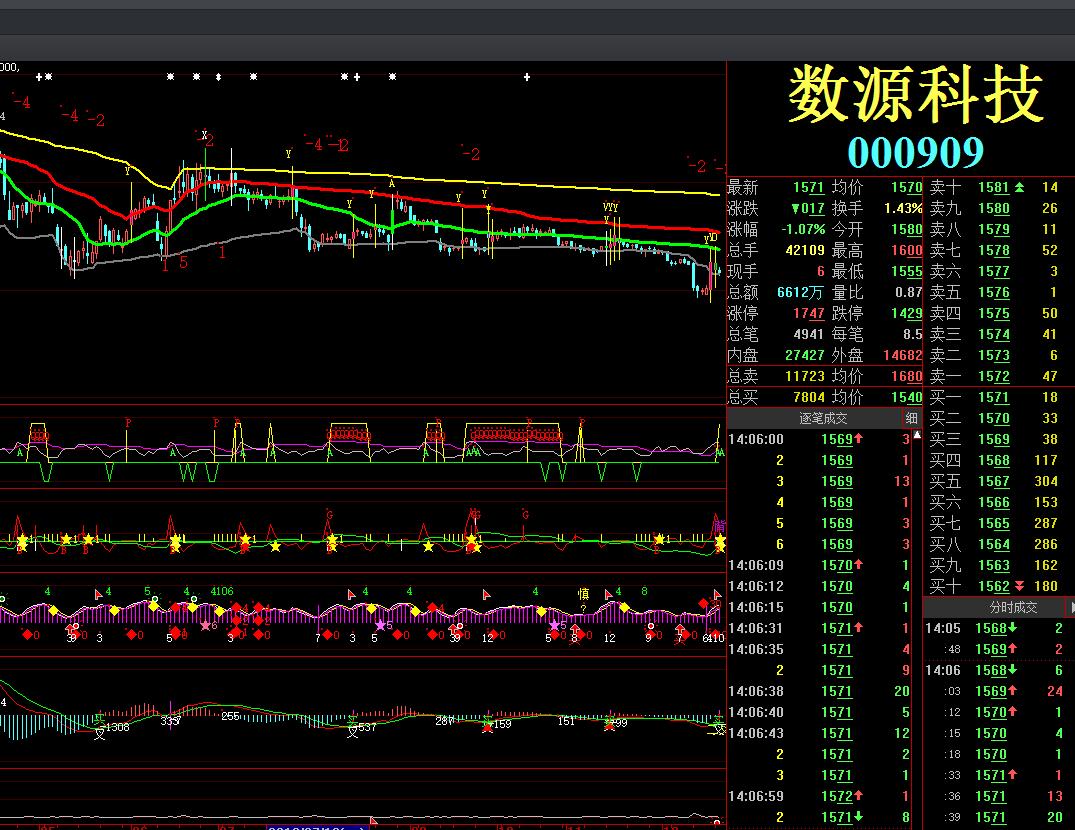The image size is (1075, 830).
Task: Select the 卖五 price 1576
Action: tap(994, 293)
